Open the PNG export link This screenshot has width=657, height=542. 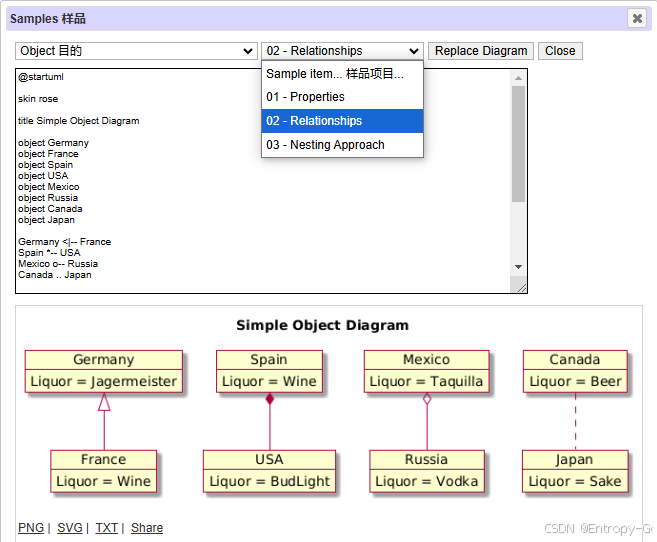pyautogui.click(x=31, y=527)
